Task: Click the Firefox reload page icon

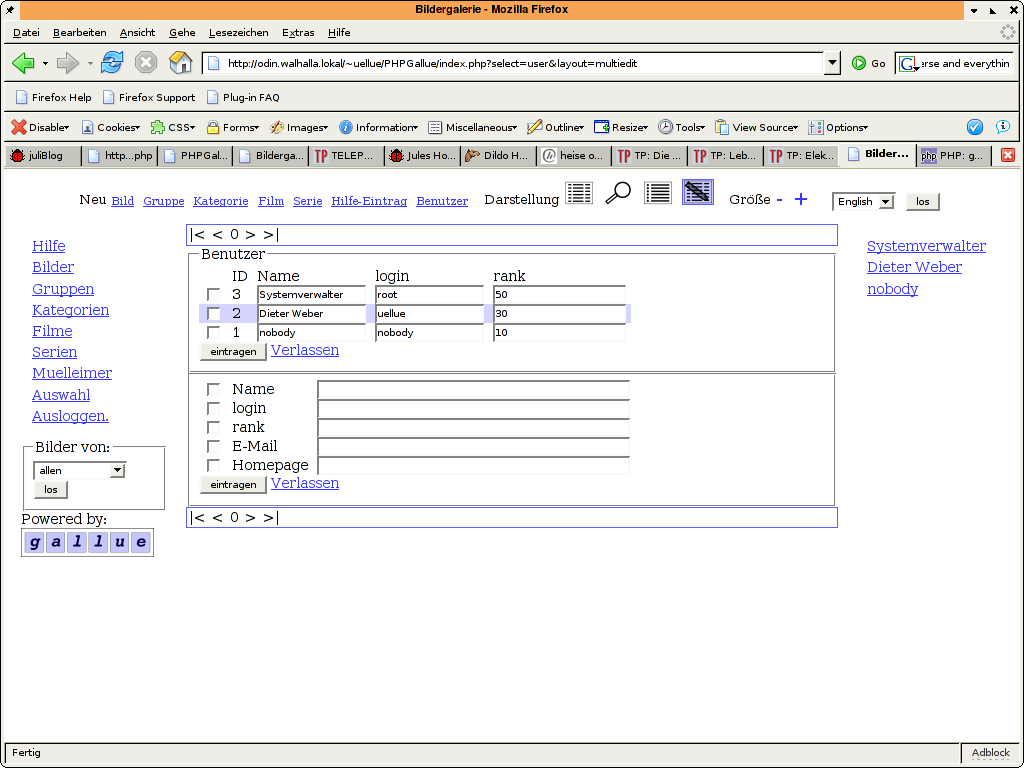Action: pyautogui.click(x=111, y=63)
